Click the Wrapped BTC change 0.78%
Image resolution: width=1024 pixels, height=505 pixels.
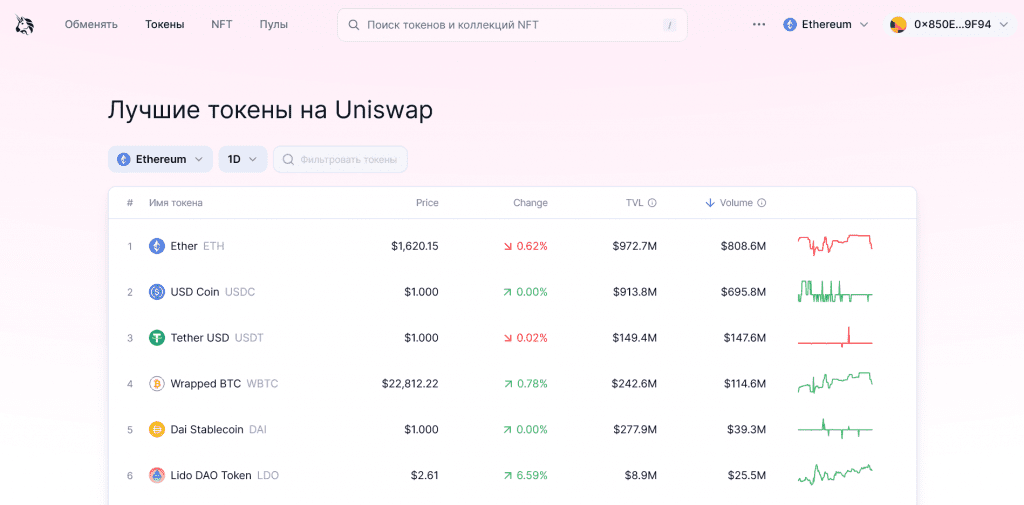(x=532, y=383)
